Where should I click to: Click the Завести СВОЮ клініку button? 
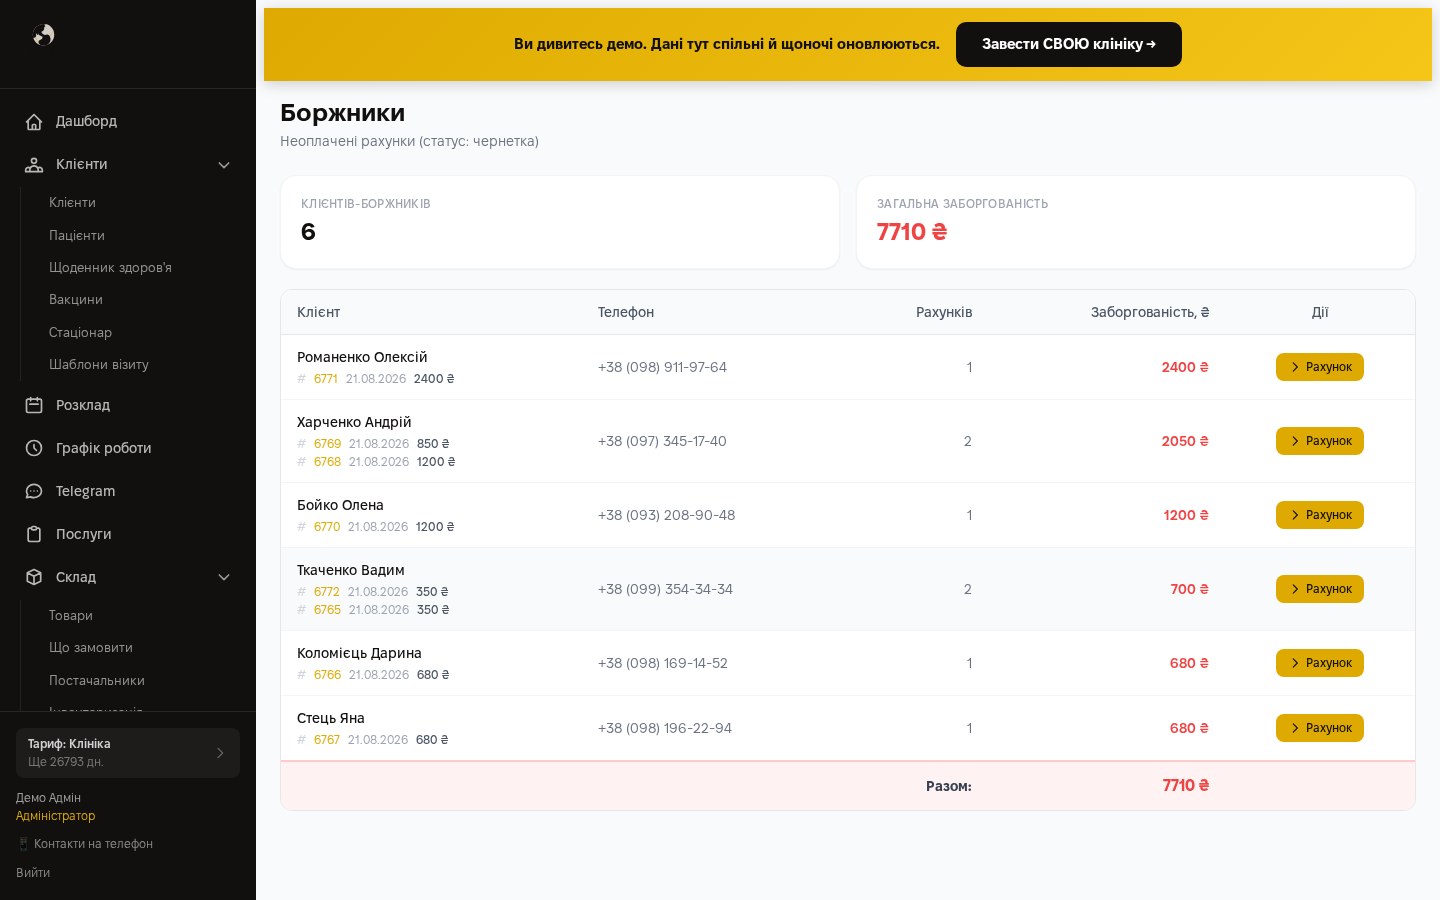click(1069, 44)
